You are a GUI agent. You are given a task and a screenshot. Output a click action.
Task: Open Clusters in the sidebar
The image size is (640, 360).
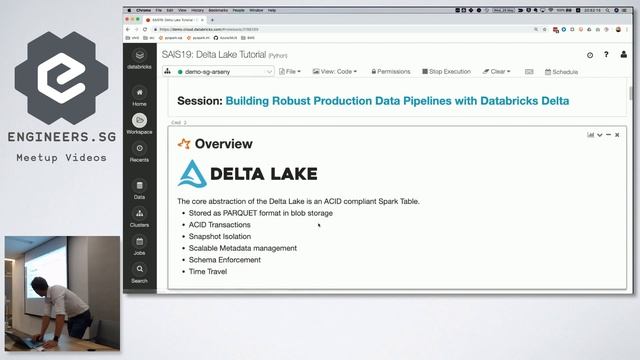pyautogui.click(x=139, y=218)
